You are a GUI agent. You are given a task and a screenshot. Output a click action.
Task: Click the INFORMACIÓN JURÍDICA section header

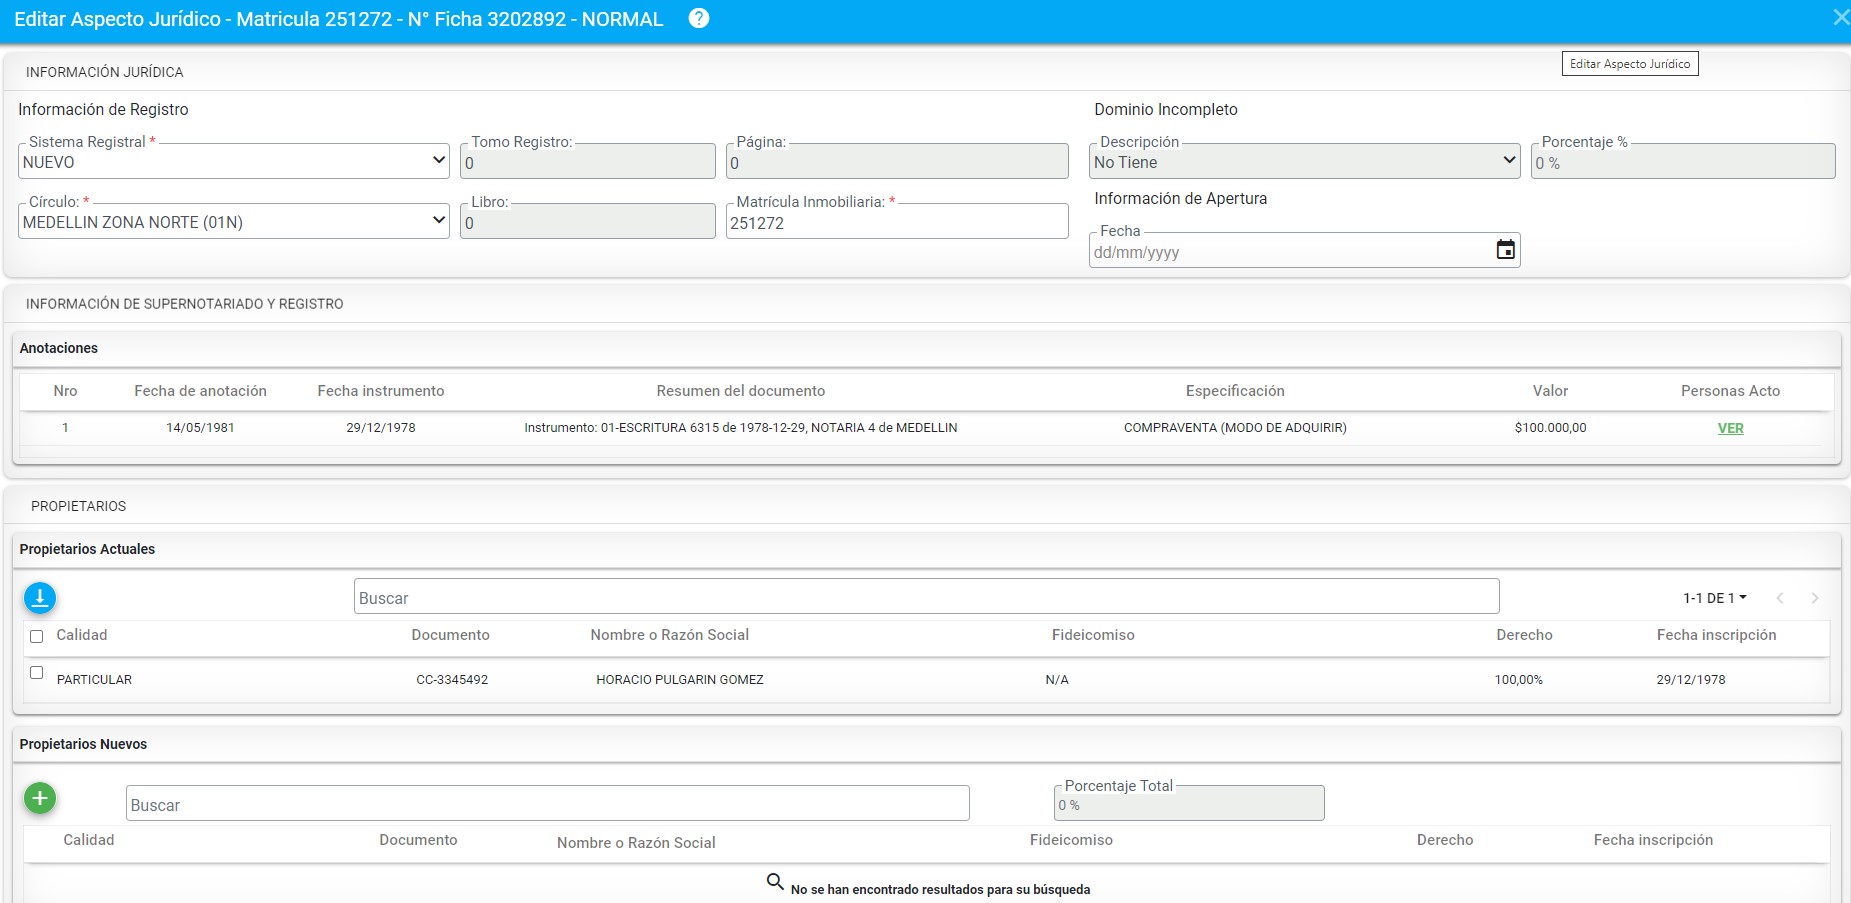pos(105,72)
